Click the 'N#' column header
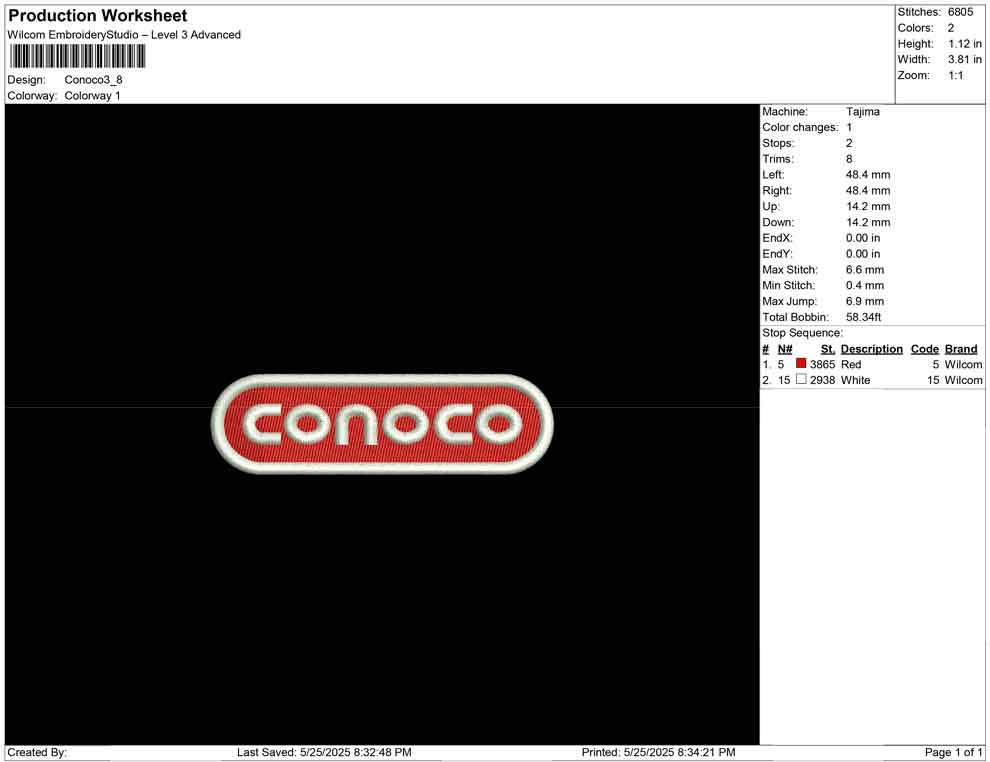Image resolution: width=990 pixels, height=762 pixels. point(785,349)
